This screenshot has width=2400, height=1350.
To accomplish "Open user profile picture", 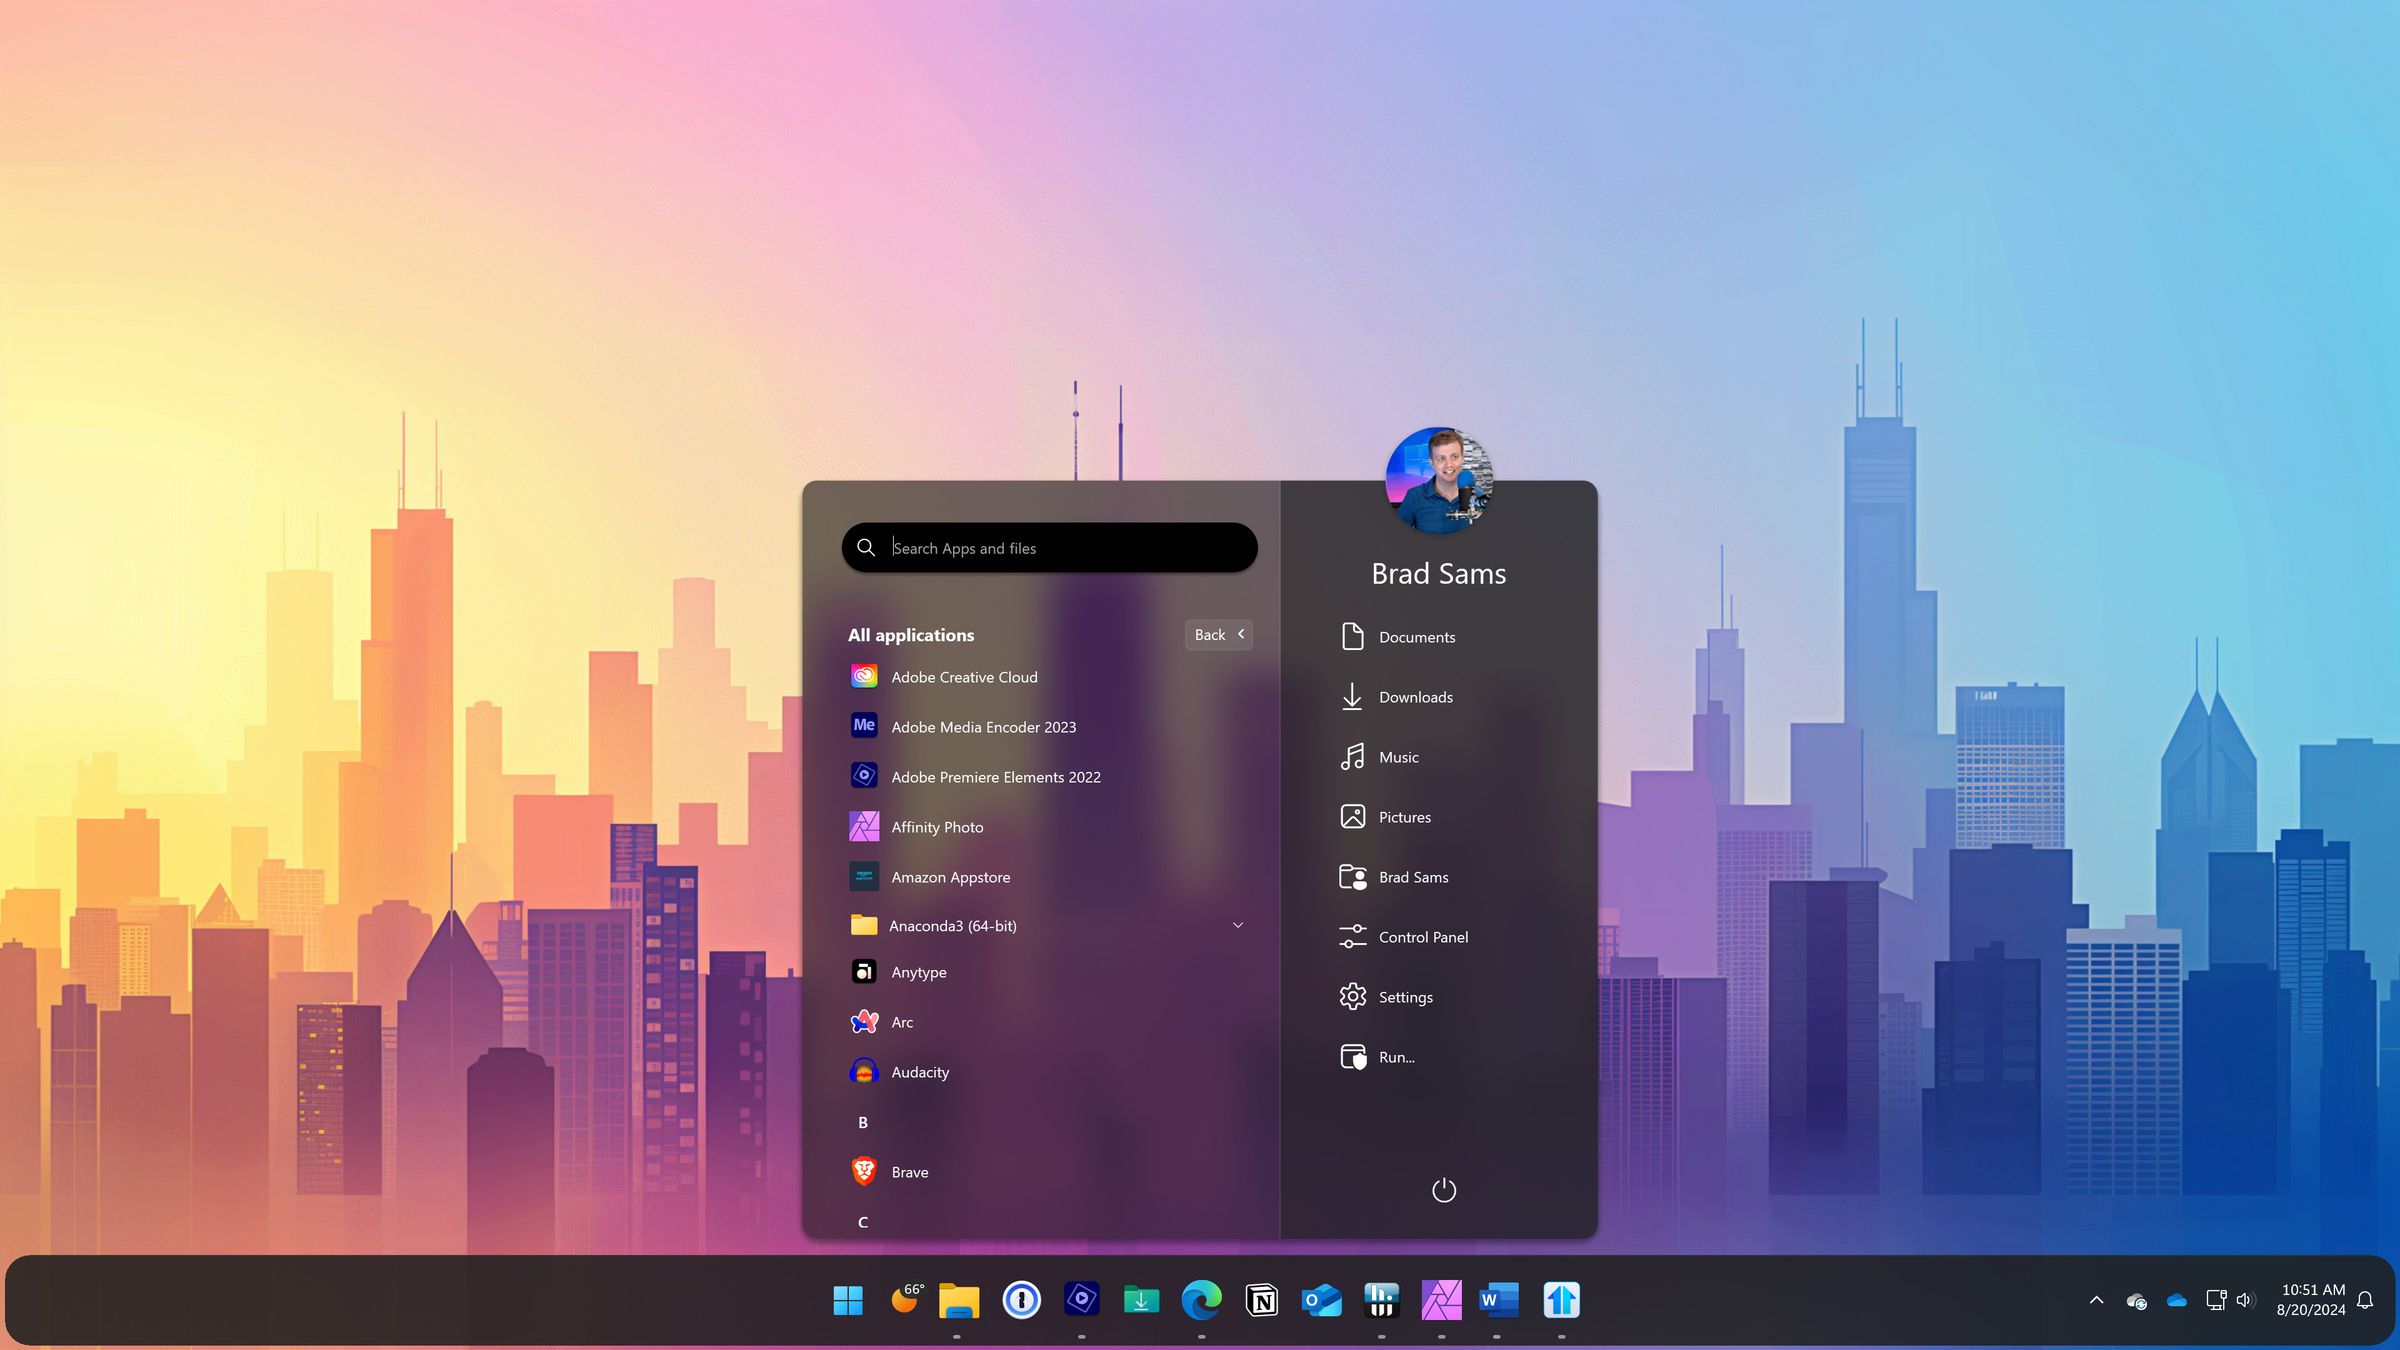I will coord(1439,481).
